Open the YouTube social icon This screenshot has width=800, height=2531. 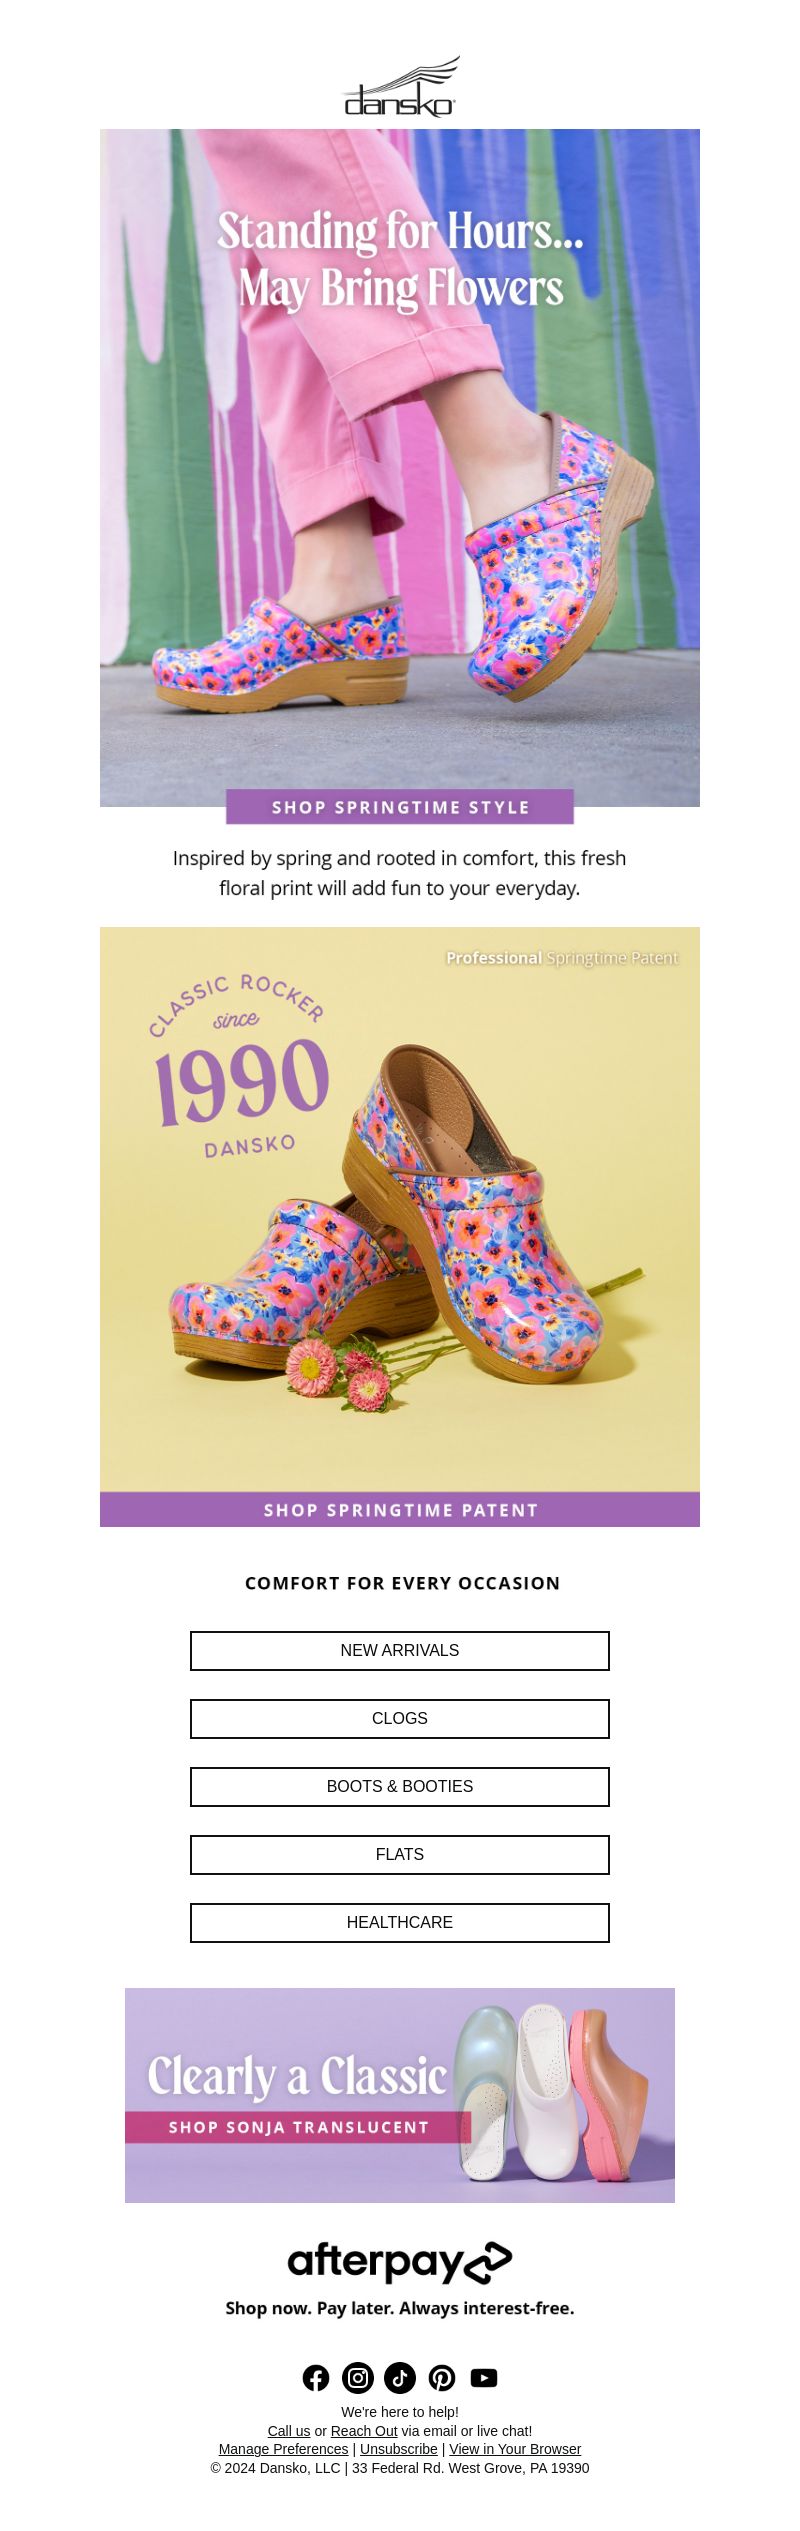click(484, 2378)
